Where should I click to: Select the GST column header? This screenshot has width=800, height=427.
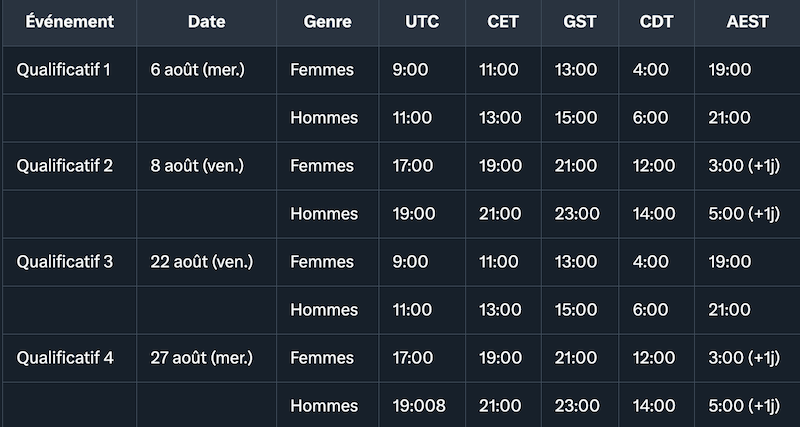[578, 22]
